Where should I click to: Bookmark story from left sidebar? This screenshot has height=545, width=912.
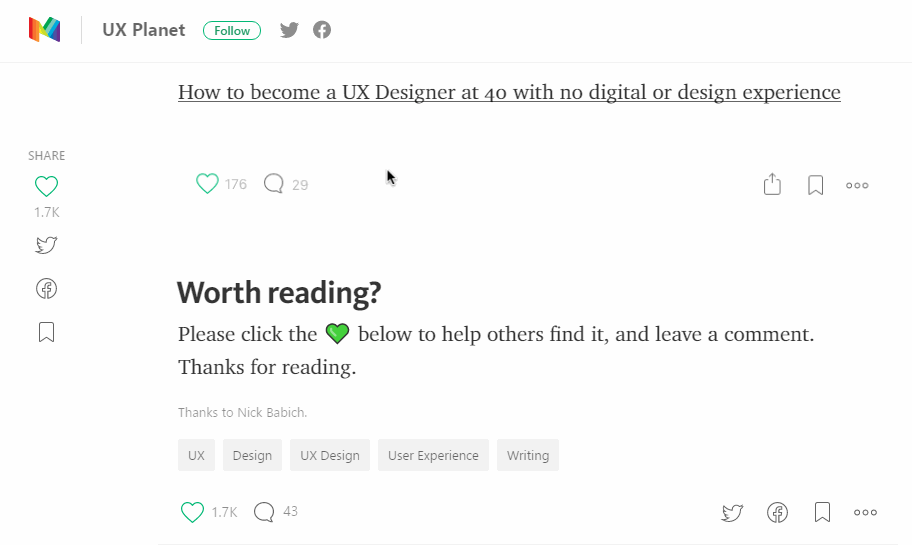46,332
